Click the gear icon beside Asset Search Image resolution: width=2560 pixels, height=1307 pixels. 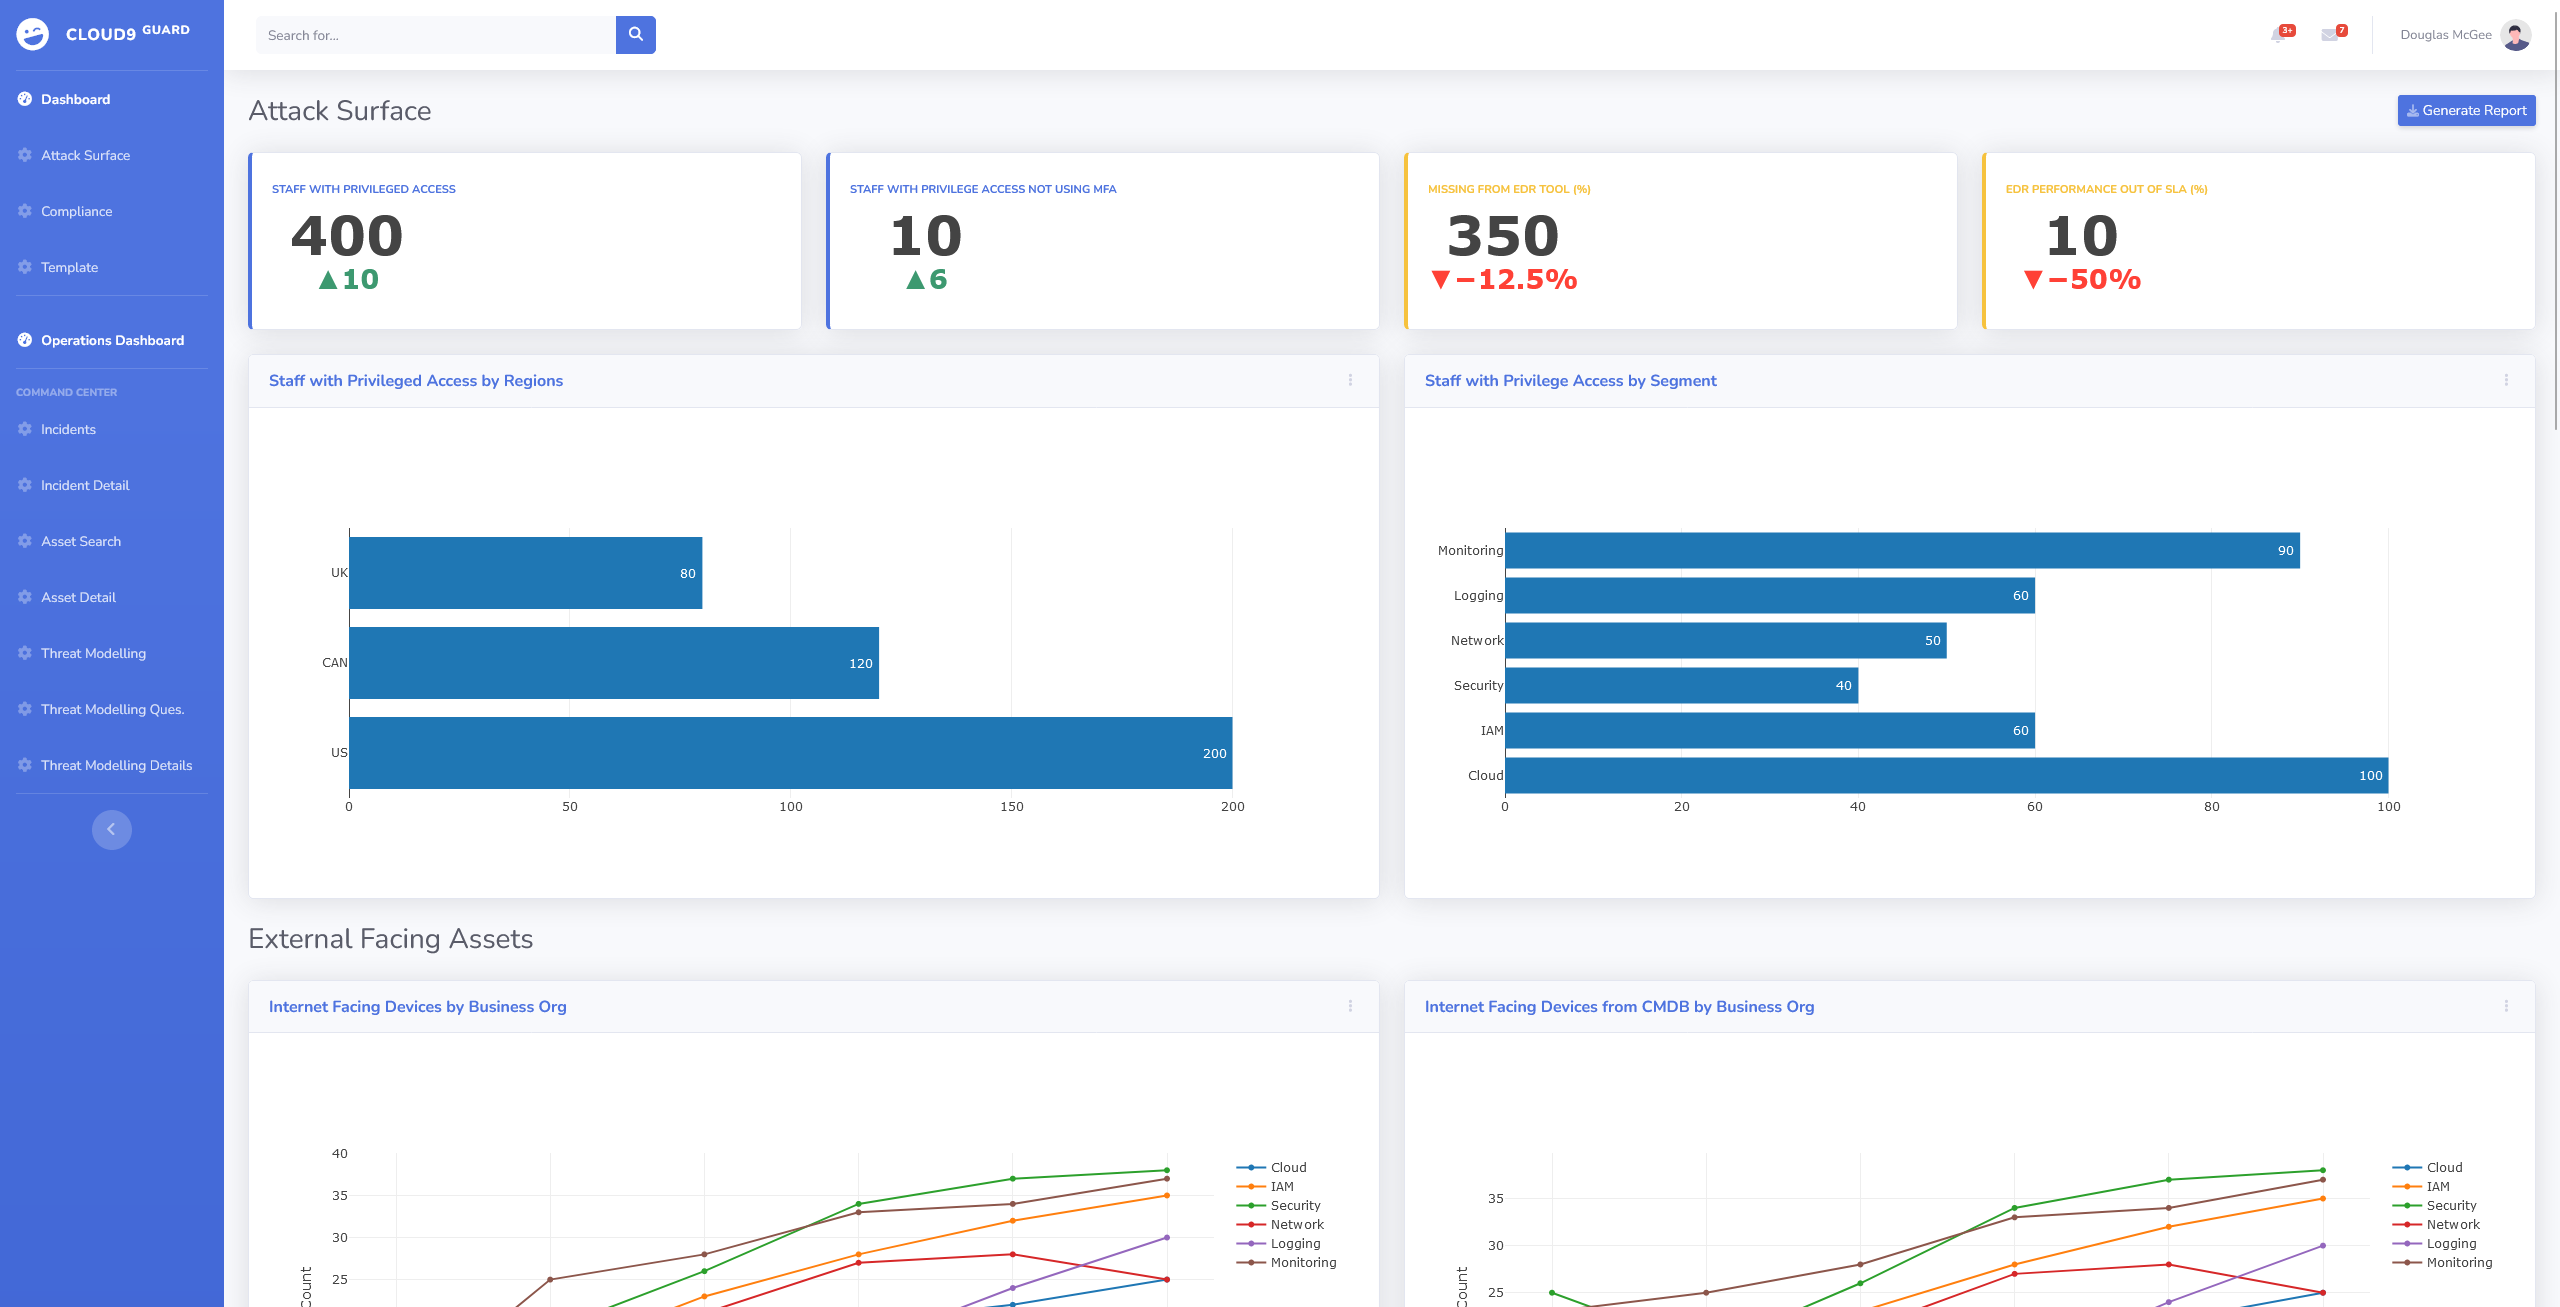coord(25,541)
